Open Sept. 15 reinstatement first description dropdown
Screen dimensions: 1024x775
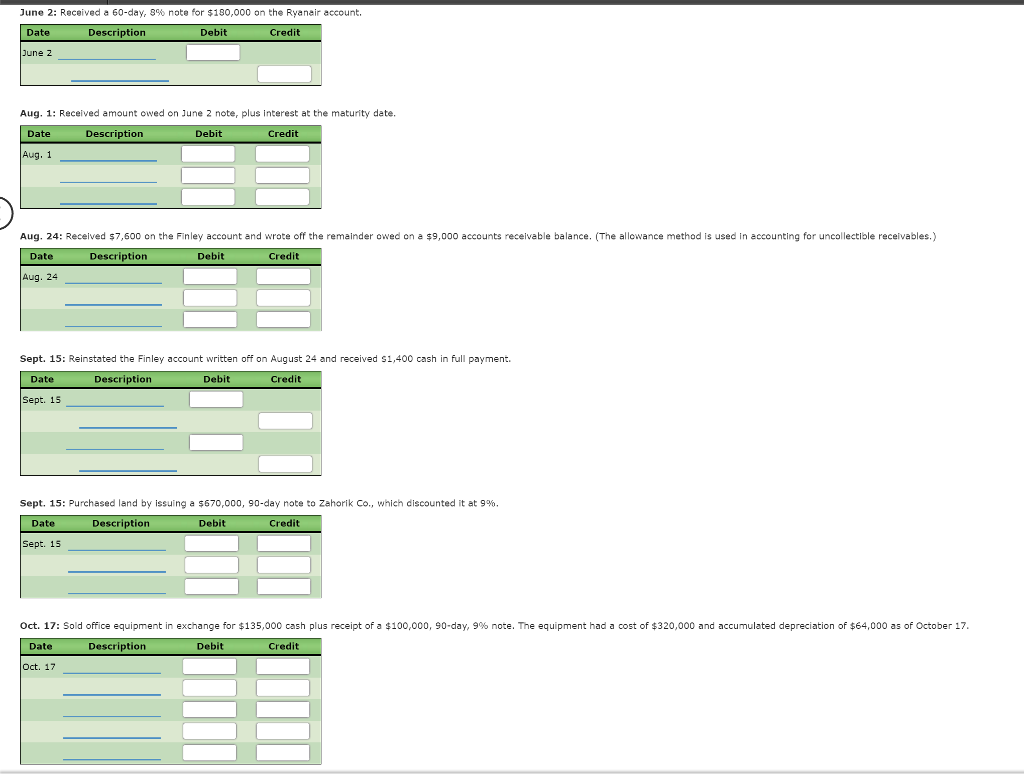pyautogui.click(x=115, y=400)
